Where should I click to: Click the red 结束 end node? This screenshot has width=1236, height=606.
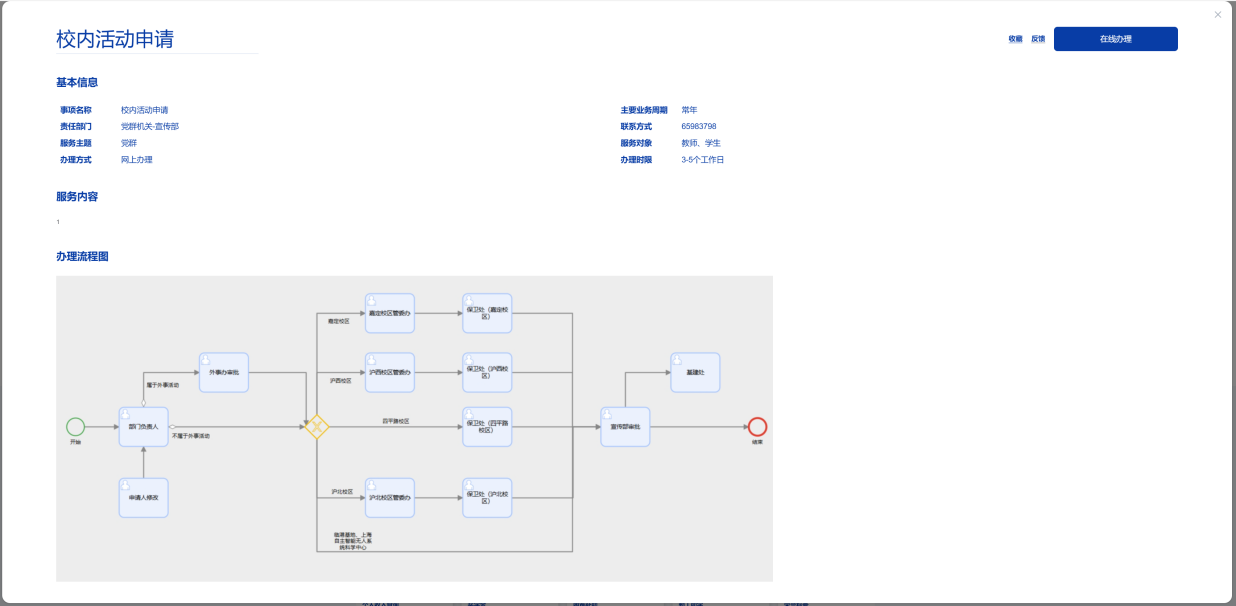[x=757, y=427]
